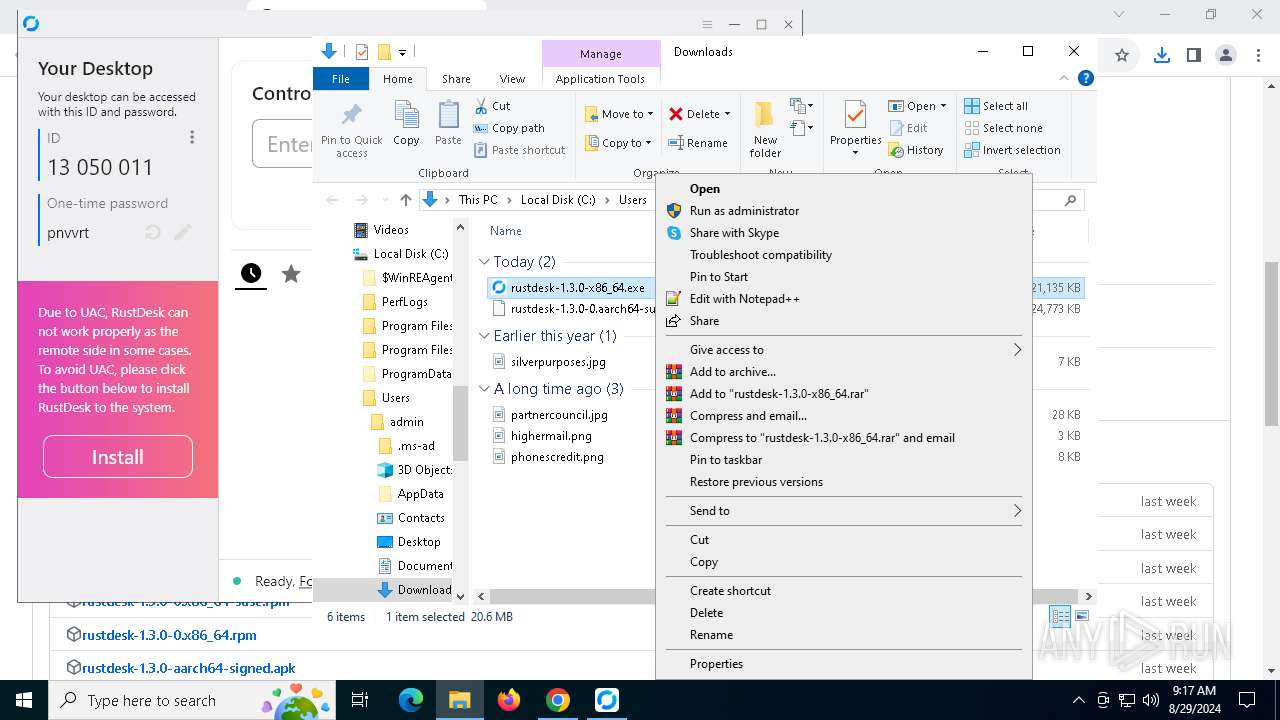This screenshot has height=720, width=1280.
Task: Select Create shortcut from the context menu
Action: [843, 591]
